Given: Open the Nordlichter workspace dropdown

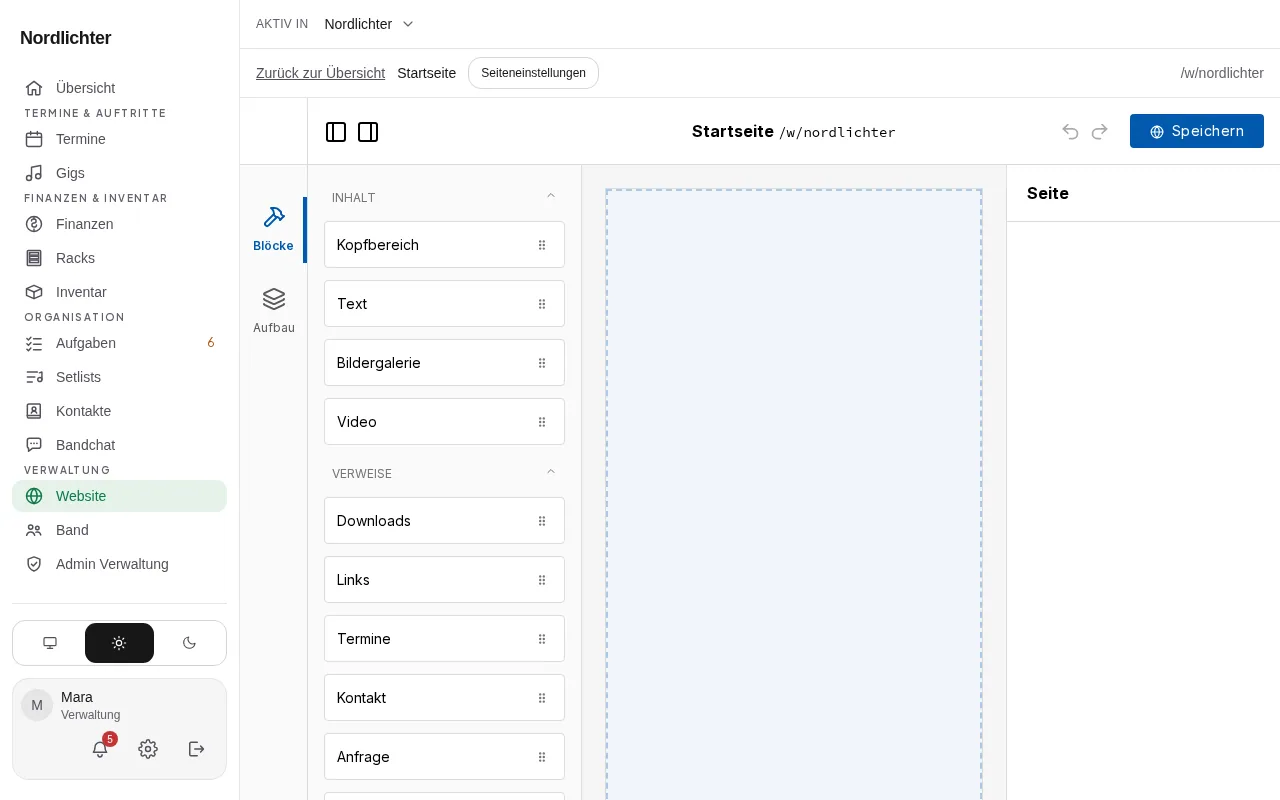Looking at the screenshot, I should [x=369, y=24].
